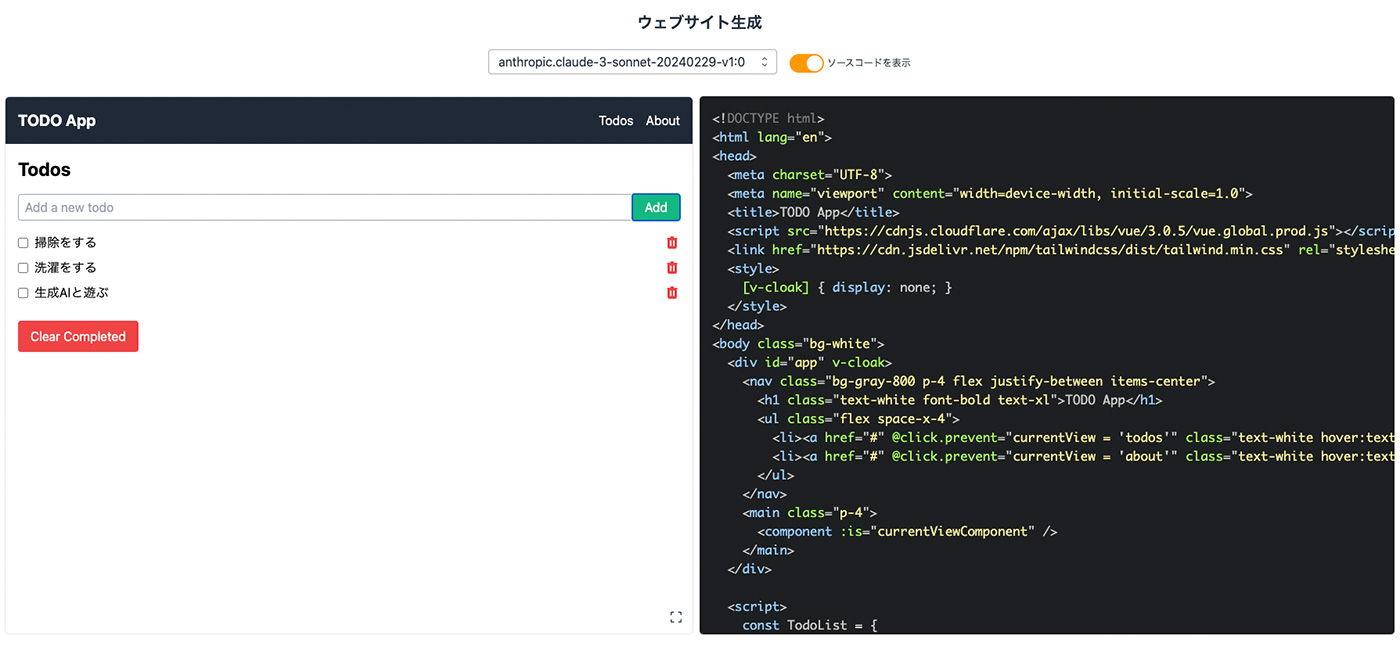
Task: Open the preview in fullscreen via expand icon
Action: [x=676, y=617]
